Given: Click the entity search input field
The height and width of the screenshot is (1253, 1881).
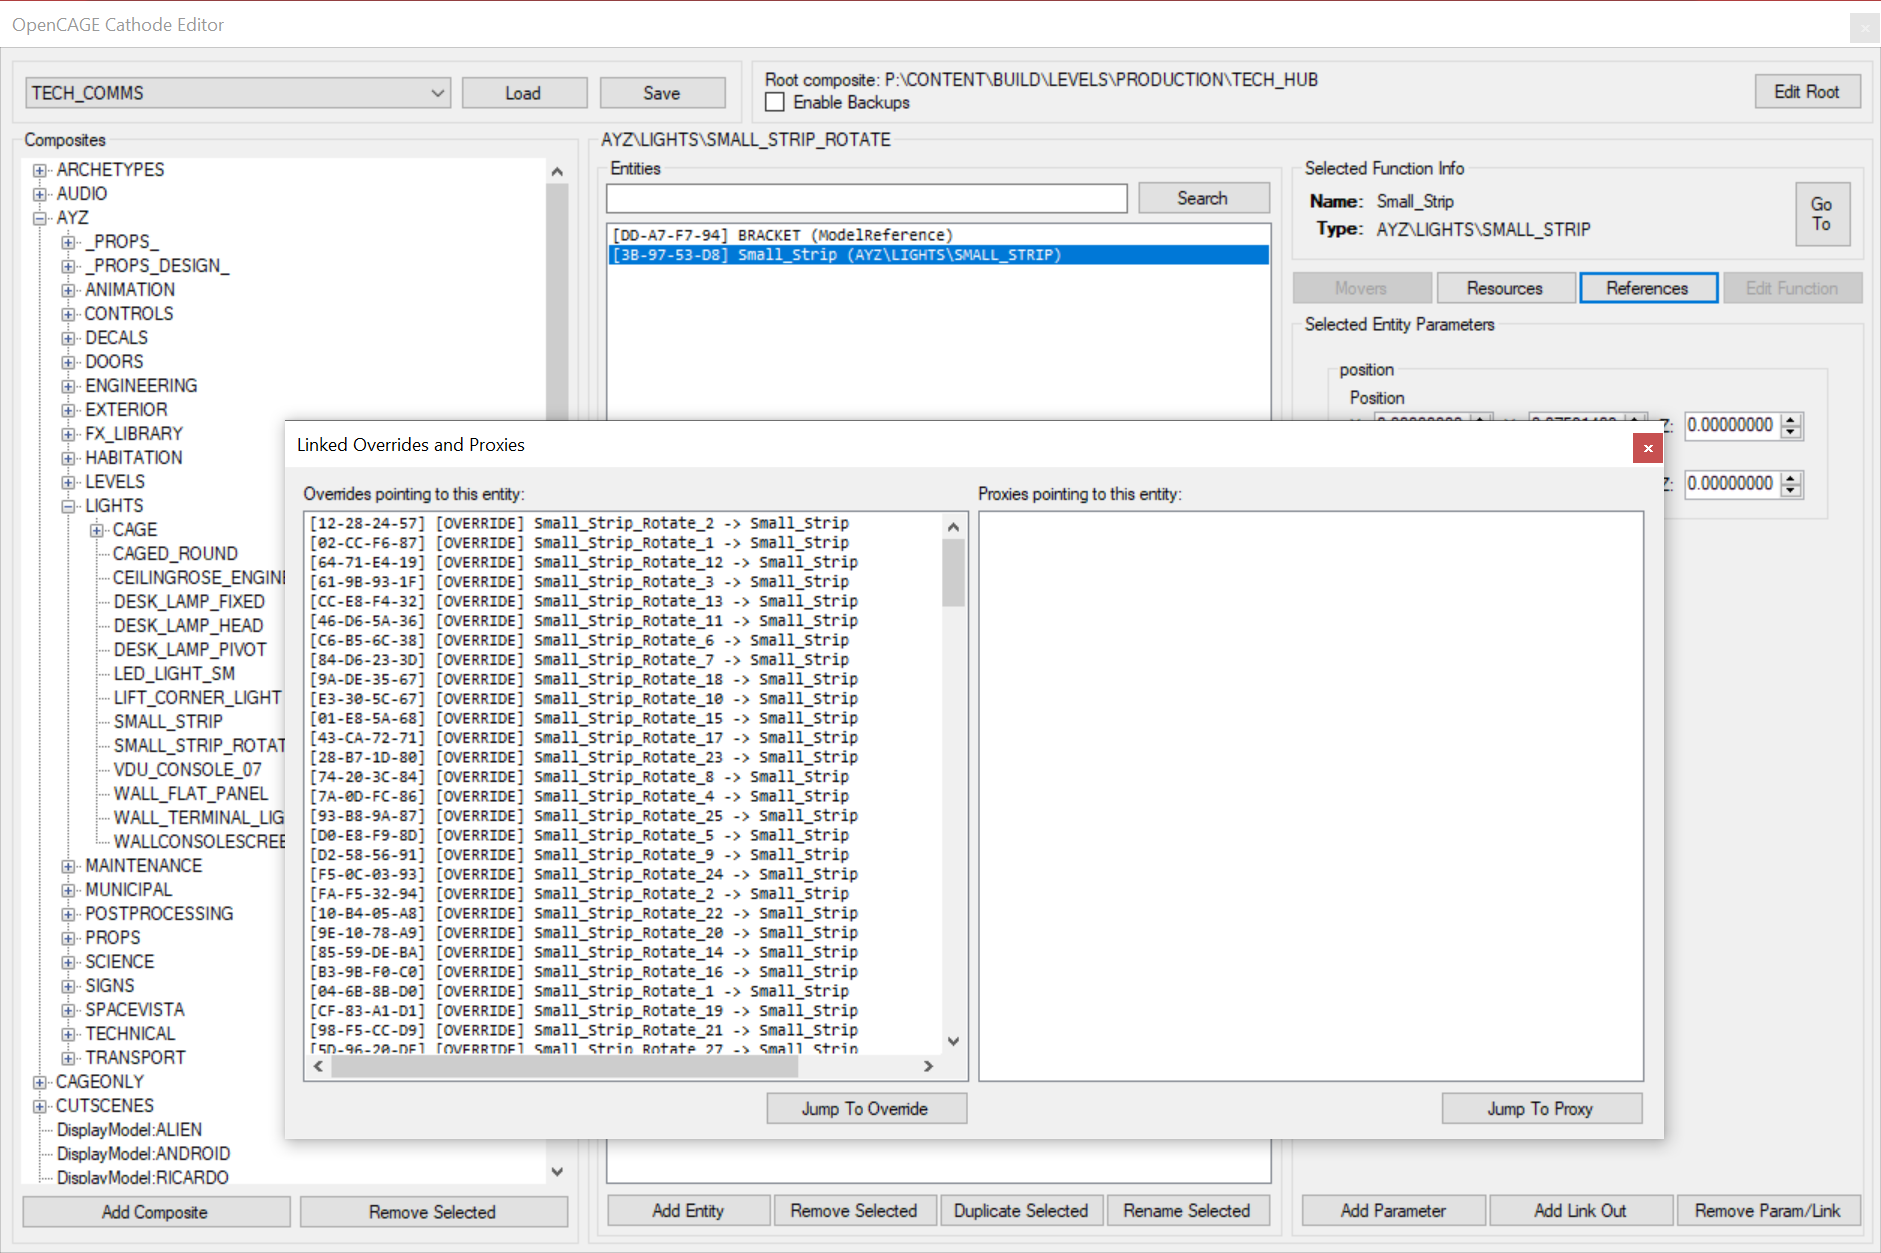Looking at the screenshot, I should (x=865, y=198).
